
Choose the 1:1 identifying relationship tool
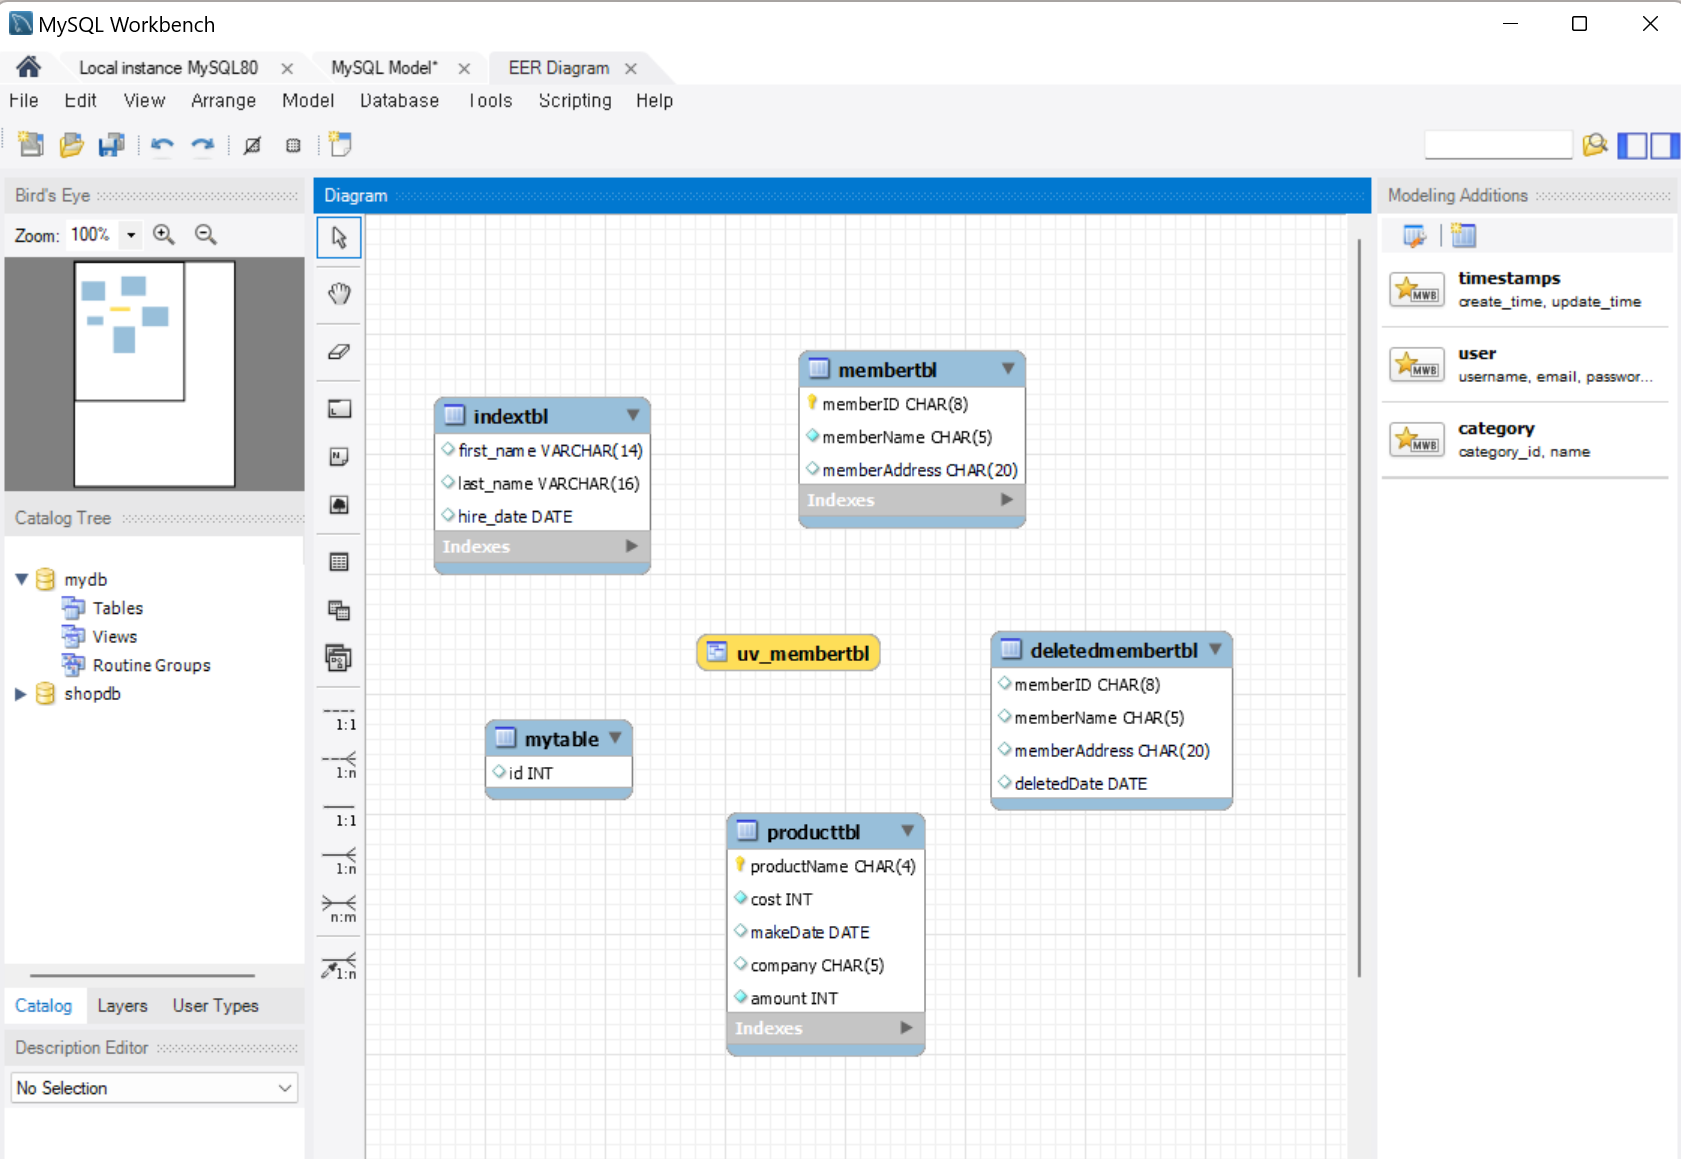click(x=340, y=815)
